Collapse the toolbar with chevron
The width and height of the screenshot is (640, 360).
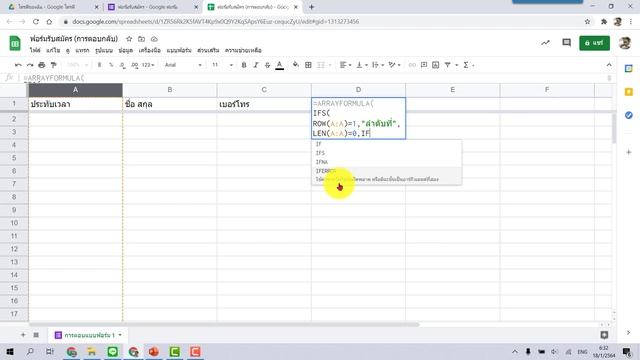pyautogui.click(x=609, y=65)
